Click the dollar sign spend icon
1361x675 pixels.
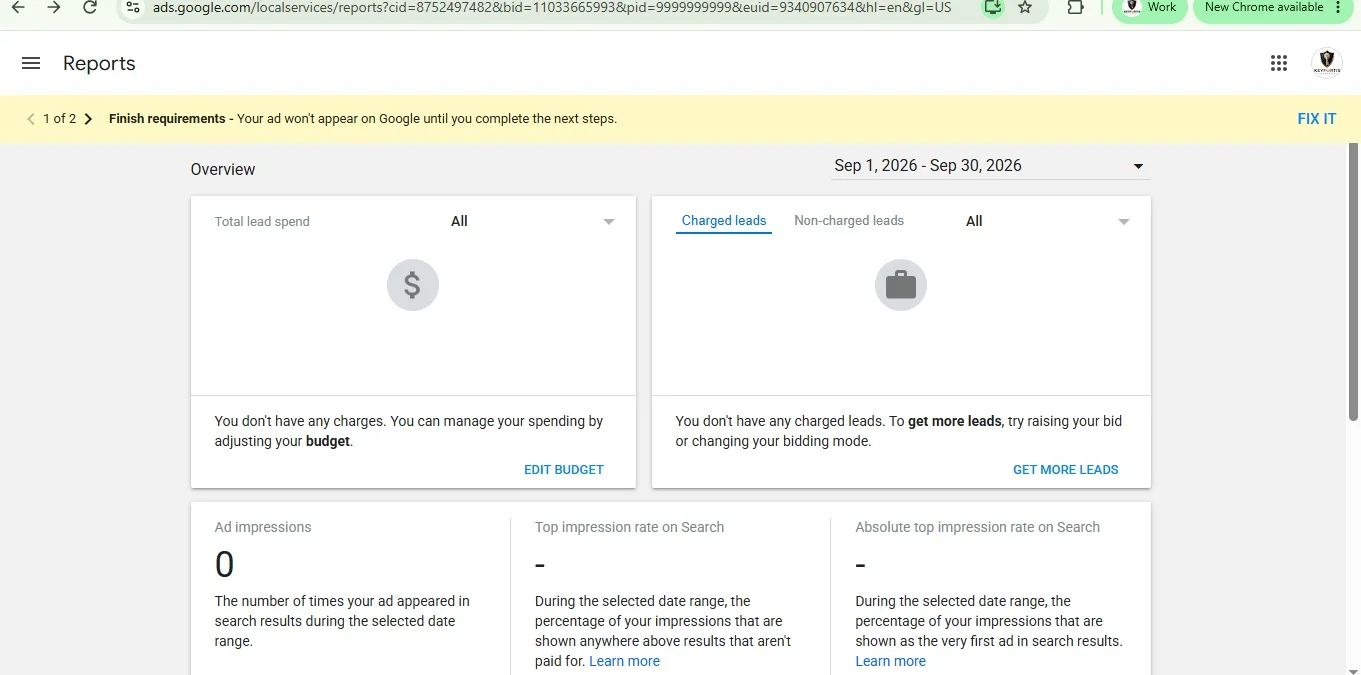tap(413, 285)
